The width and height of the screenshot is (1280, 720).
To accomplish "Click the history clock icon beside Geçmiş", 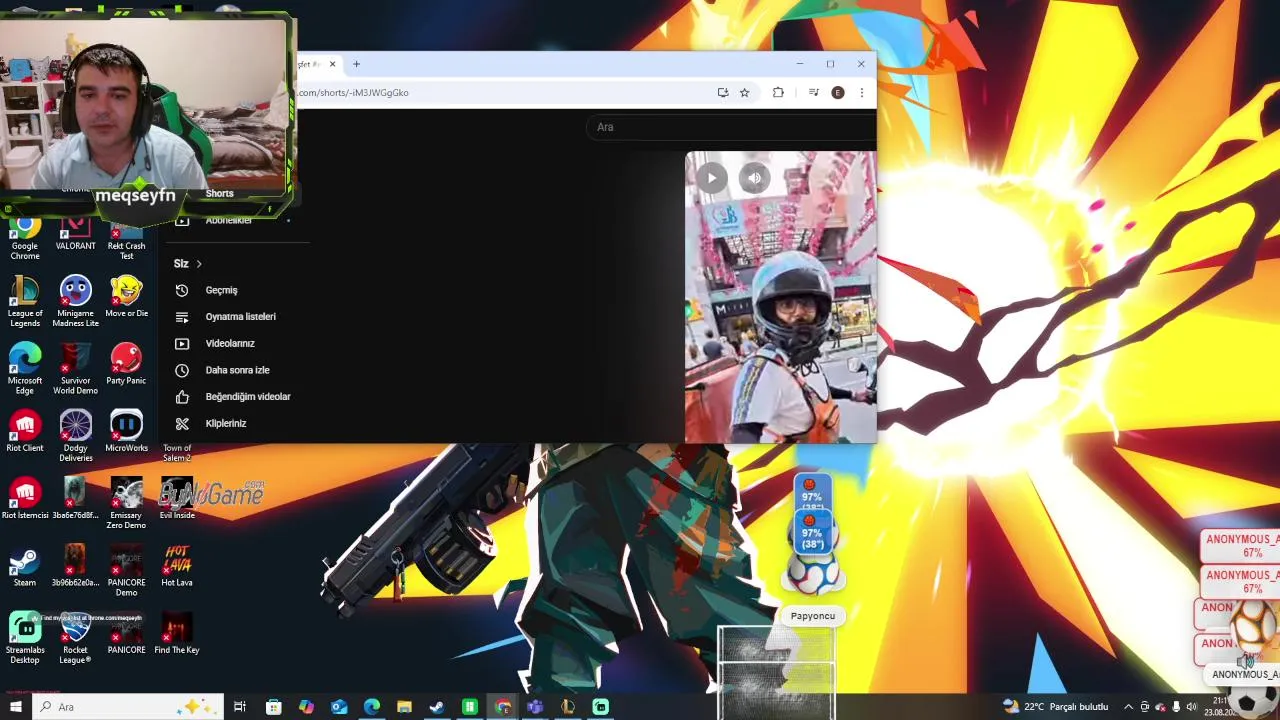I will tap(182, 290).
